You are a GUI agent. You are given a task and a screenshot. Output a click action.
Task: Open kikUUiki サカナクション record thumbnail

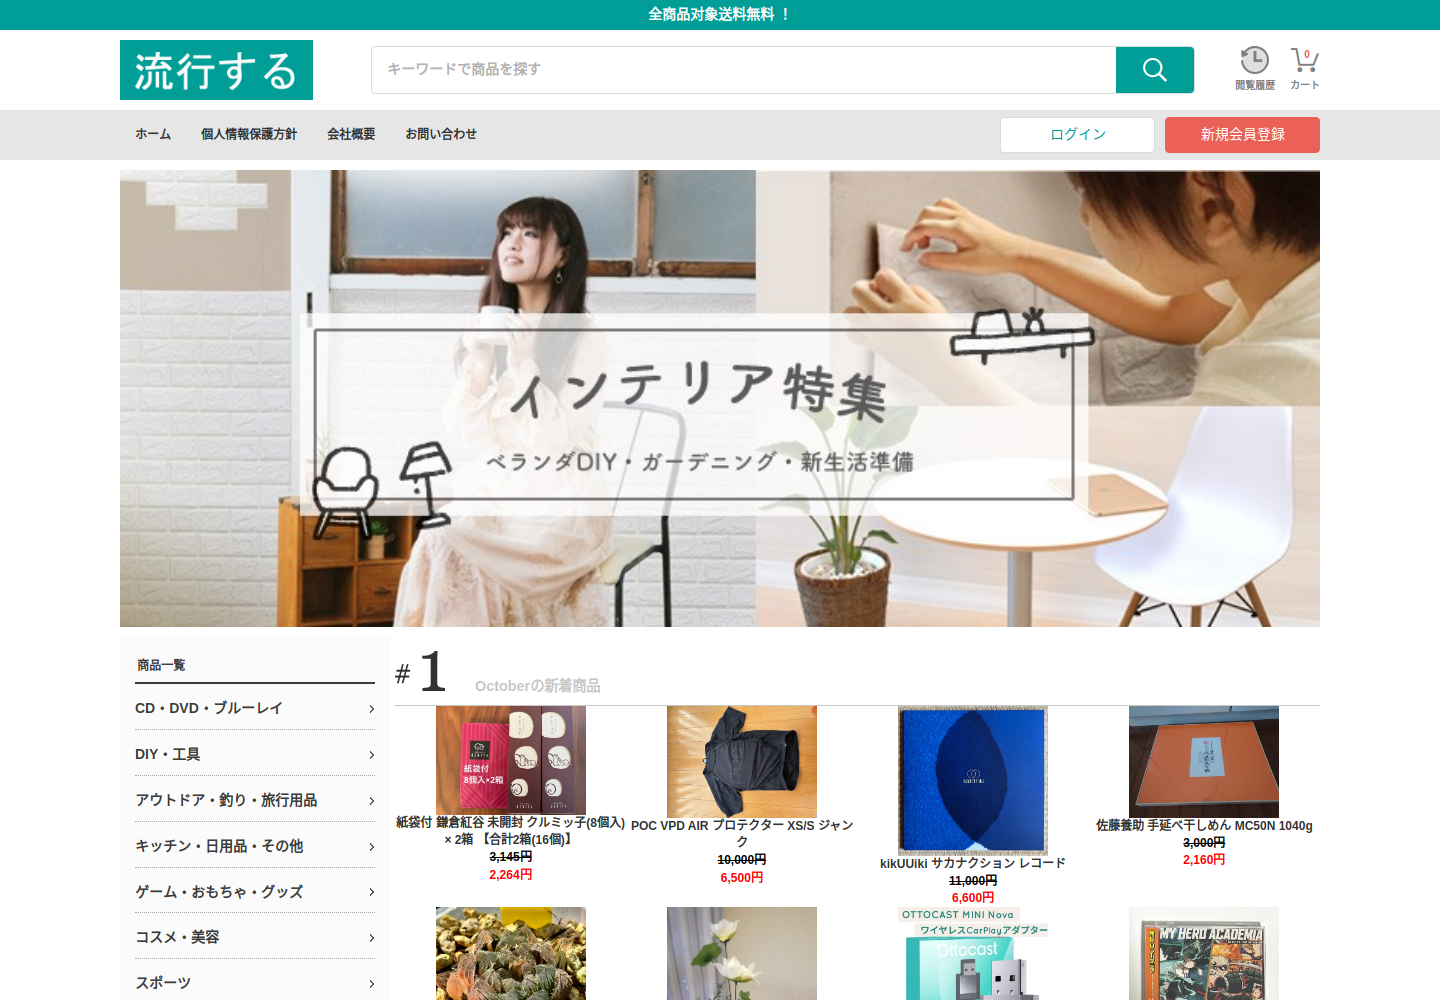click(x=973, y=780)
